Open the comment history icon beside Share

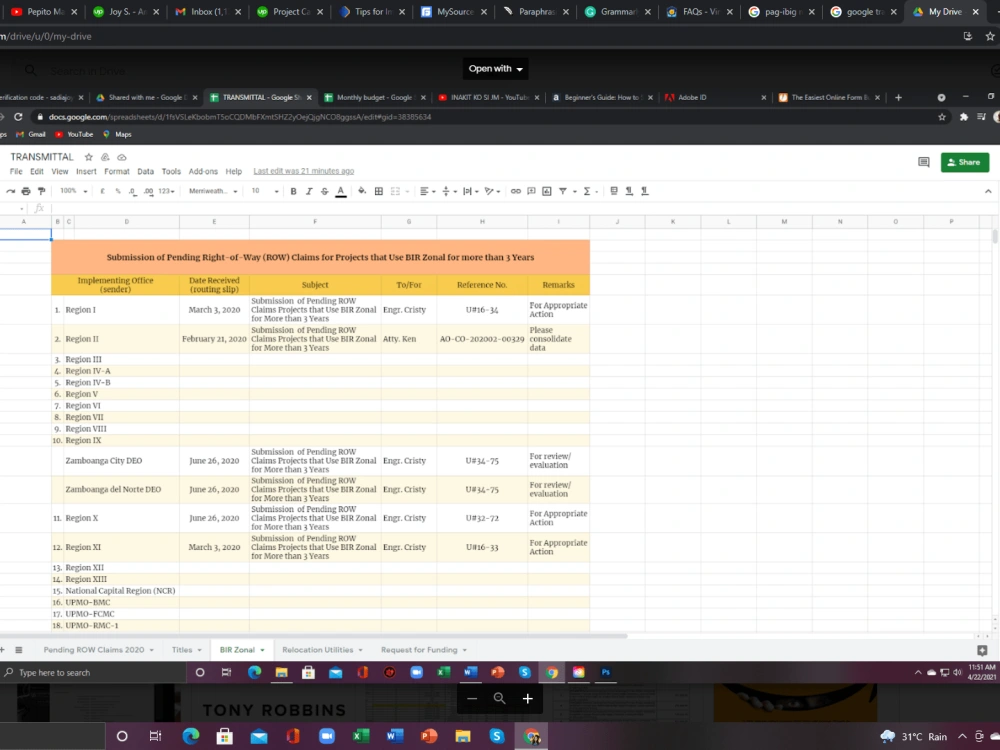coord(923,162)
